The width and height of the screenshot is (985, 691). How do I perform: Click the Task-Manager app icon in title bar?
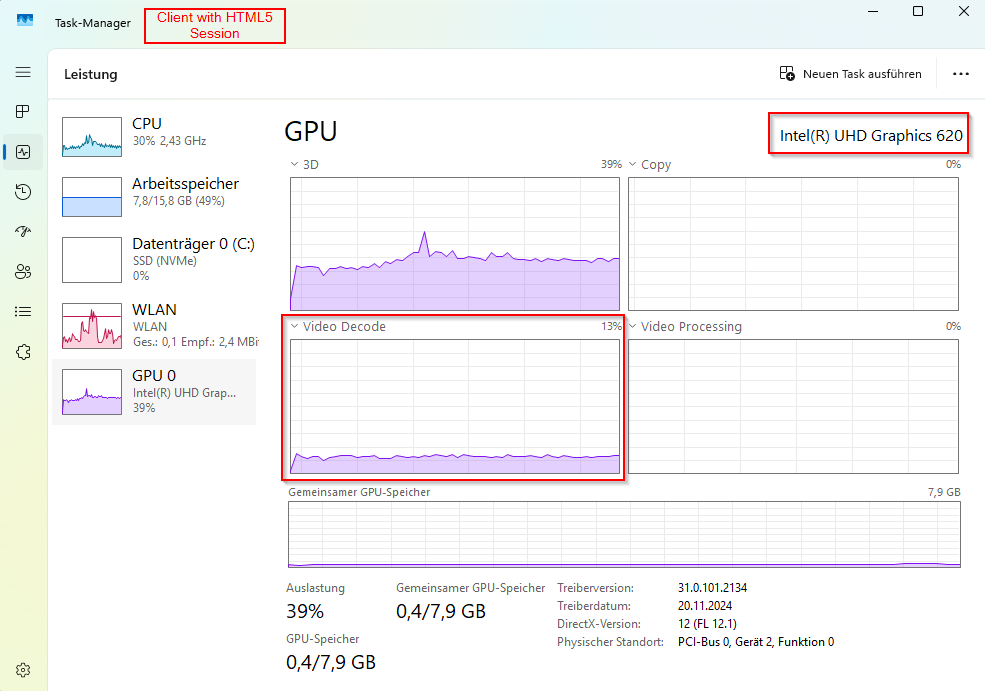tap(24, 21)
